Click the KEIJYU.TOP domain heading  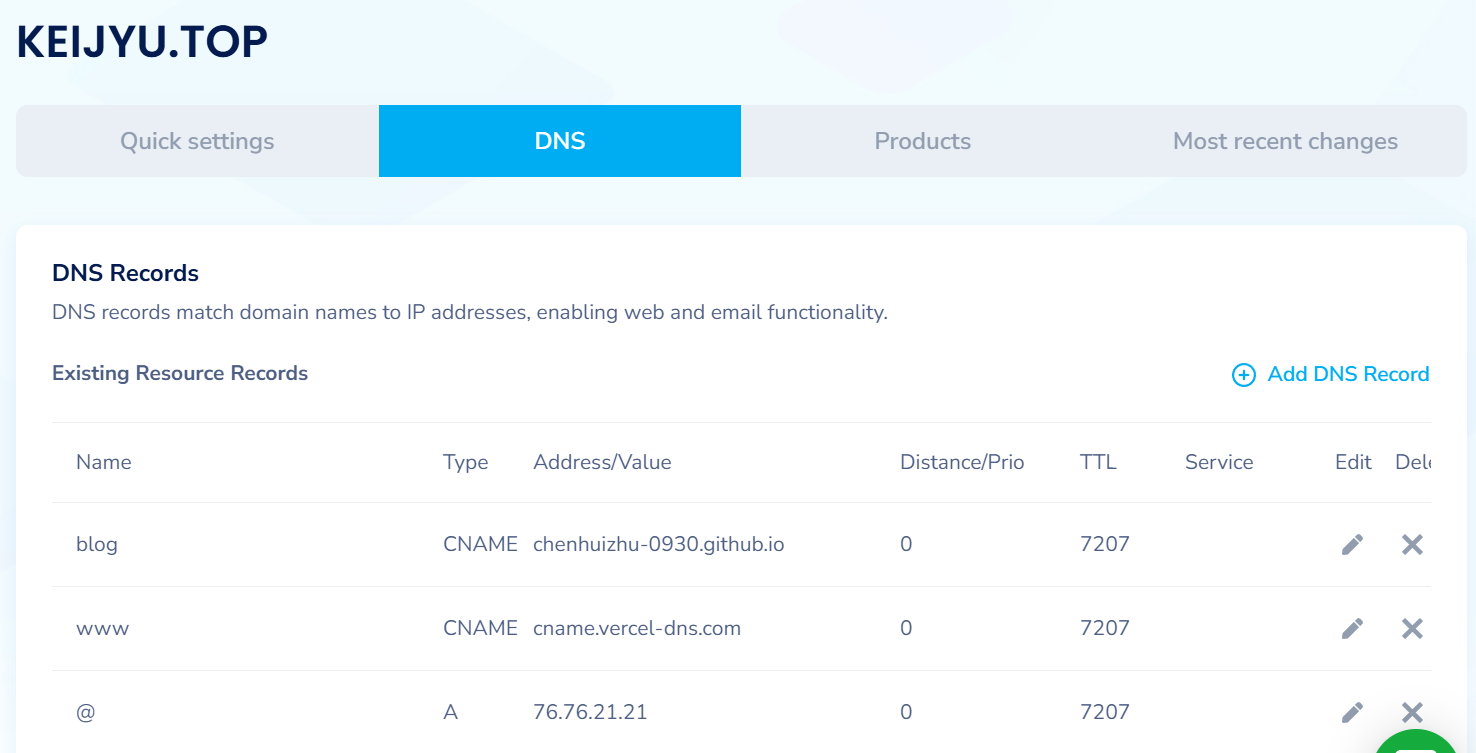(x=143, y=42)
